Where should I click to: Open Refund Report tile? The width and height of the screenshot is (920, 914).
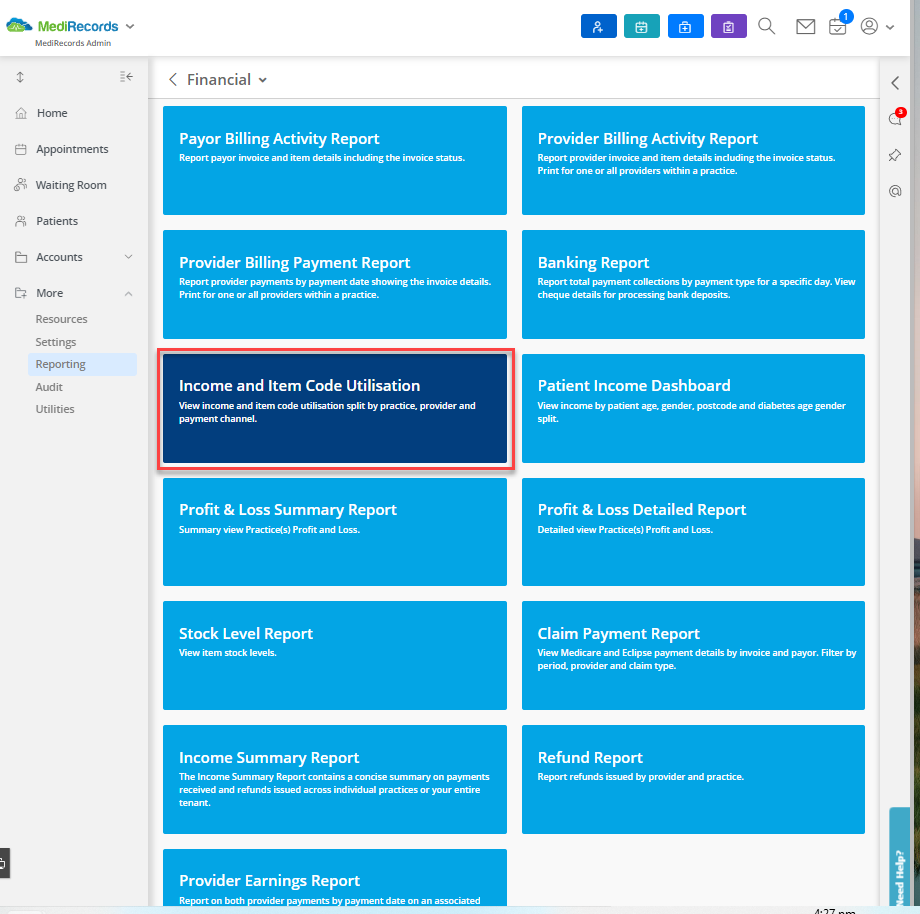(693, 780)
